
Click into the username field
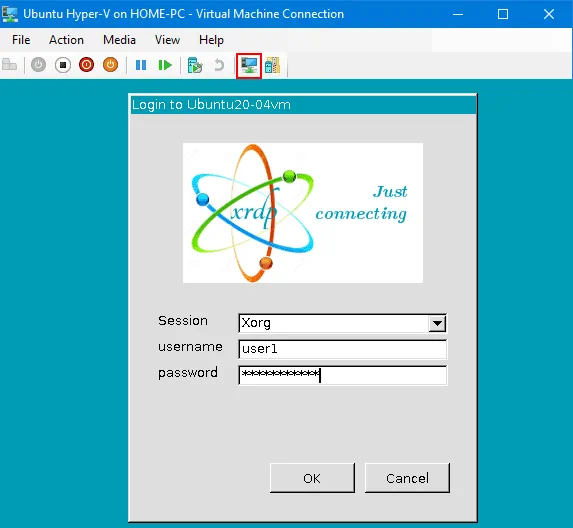[342, 349]
